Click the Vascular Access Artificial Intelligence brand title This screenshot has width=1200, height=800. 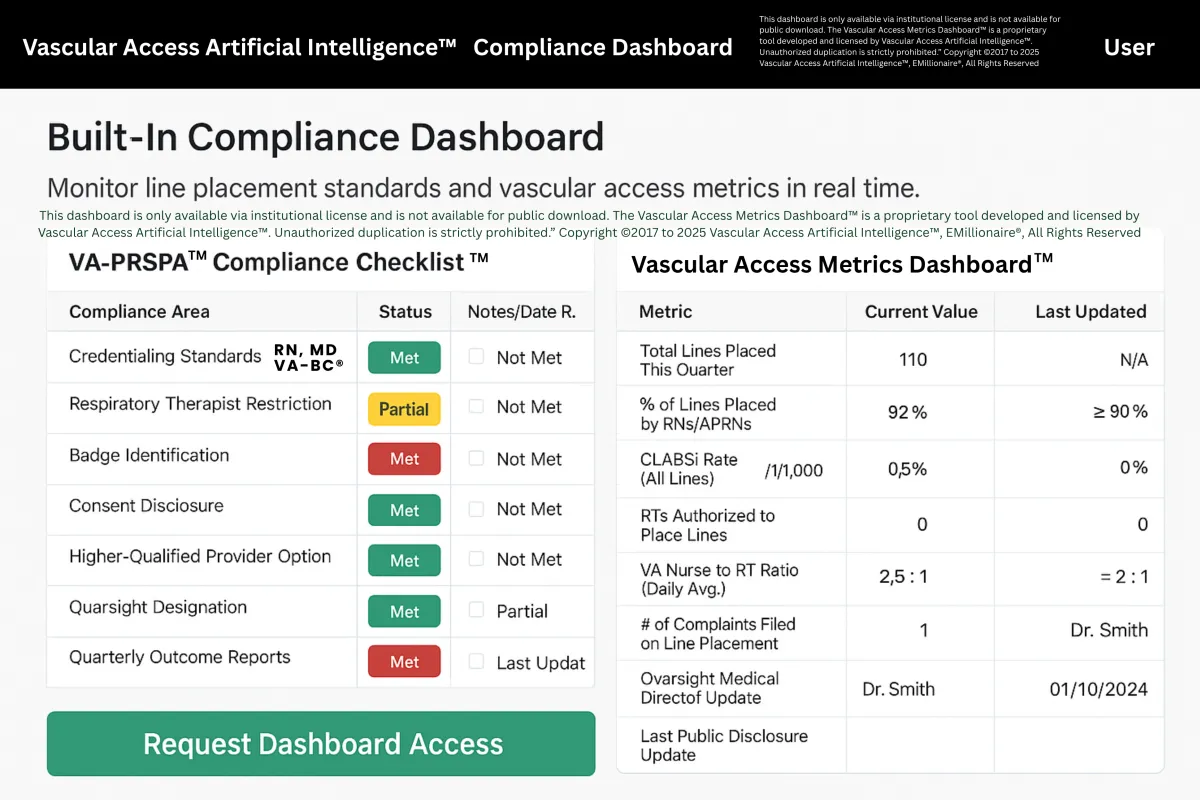coord(239,47)
